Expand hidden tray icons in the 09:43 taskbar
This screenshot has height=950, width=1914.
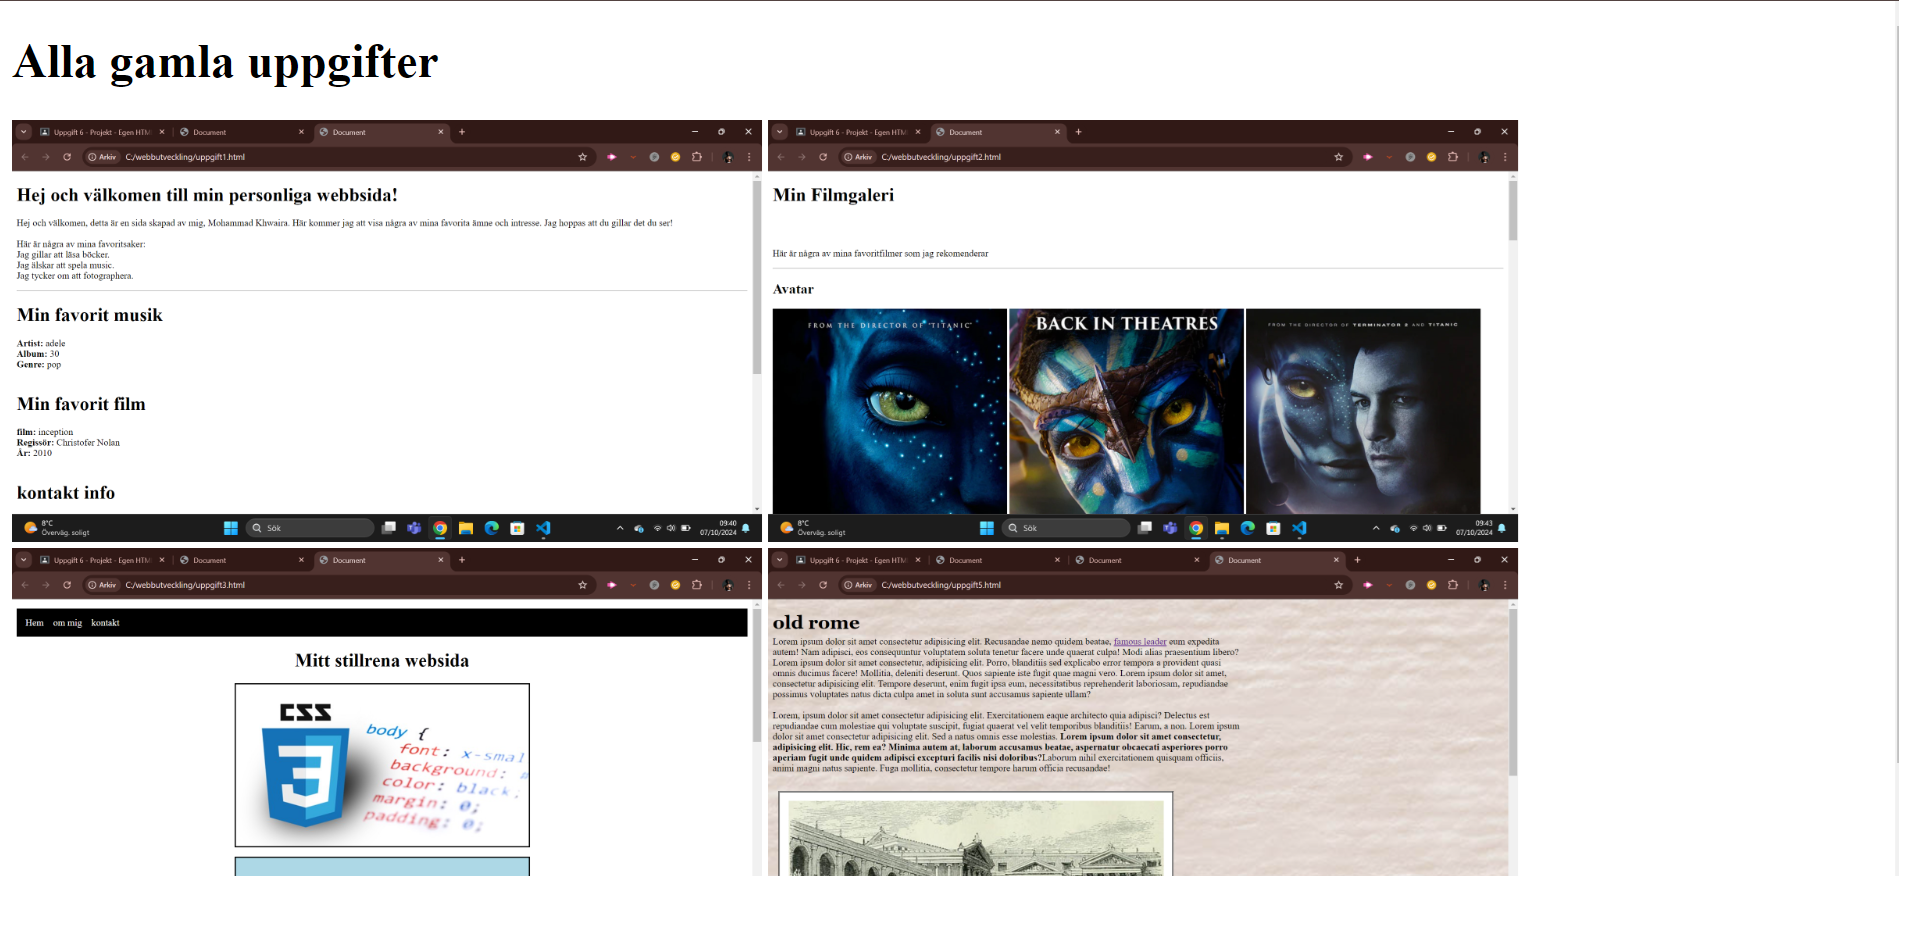[1376, 528]
